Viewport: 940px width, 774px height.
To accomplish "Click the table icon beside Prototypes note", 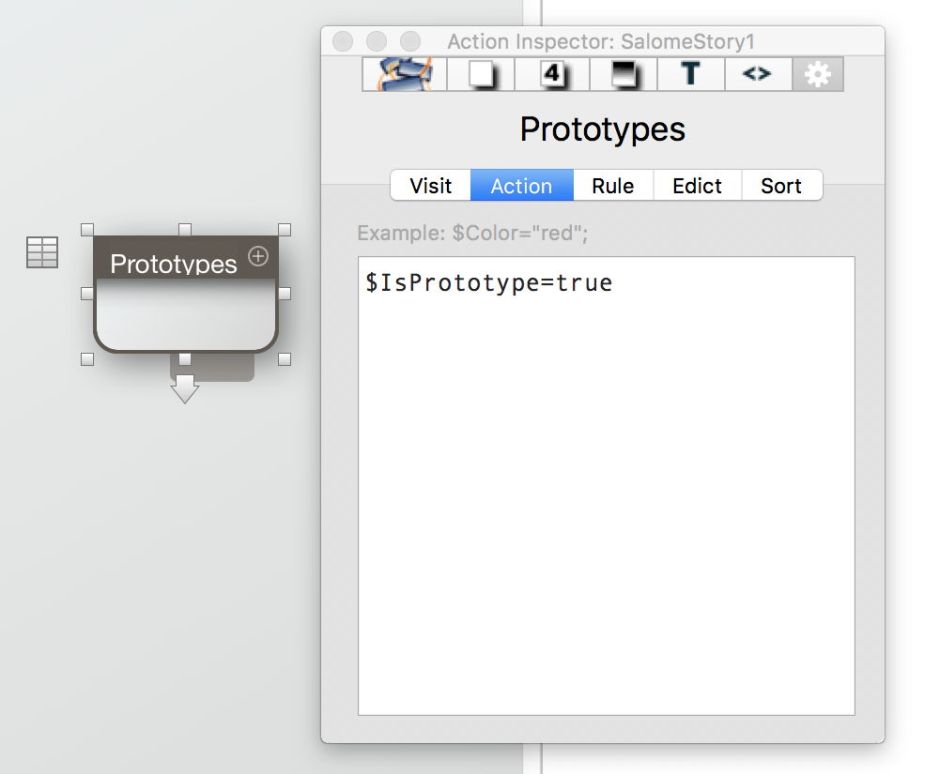I will pyautogui.click(x=42, y=253).
